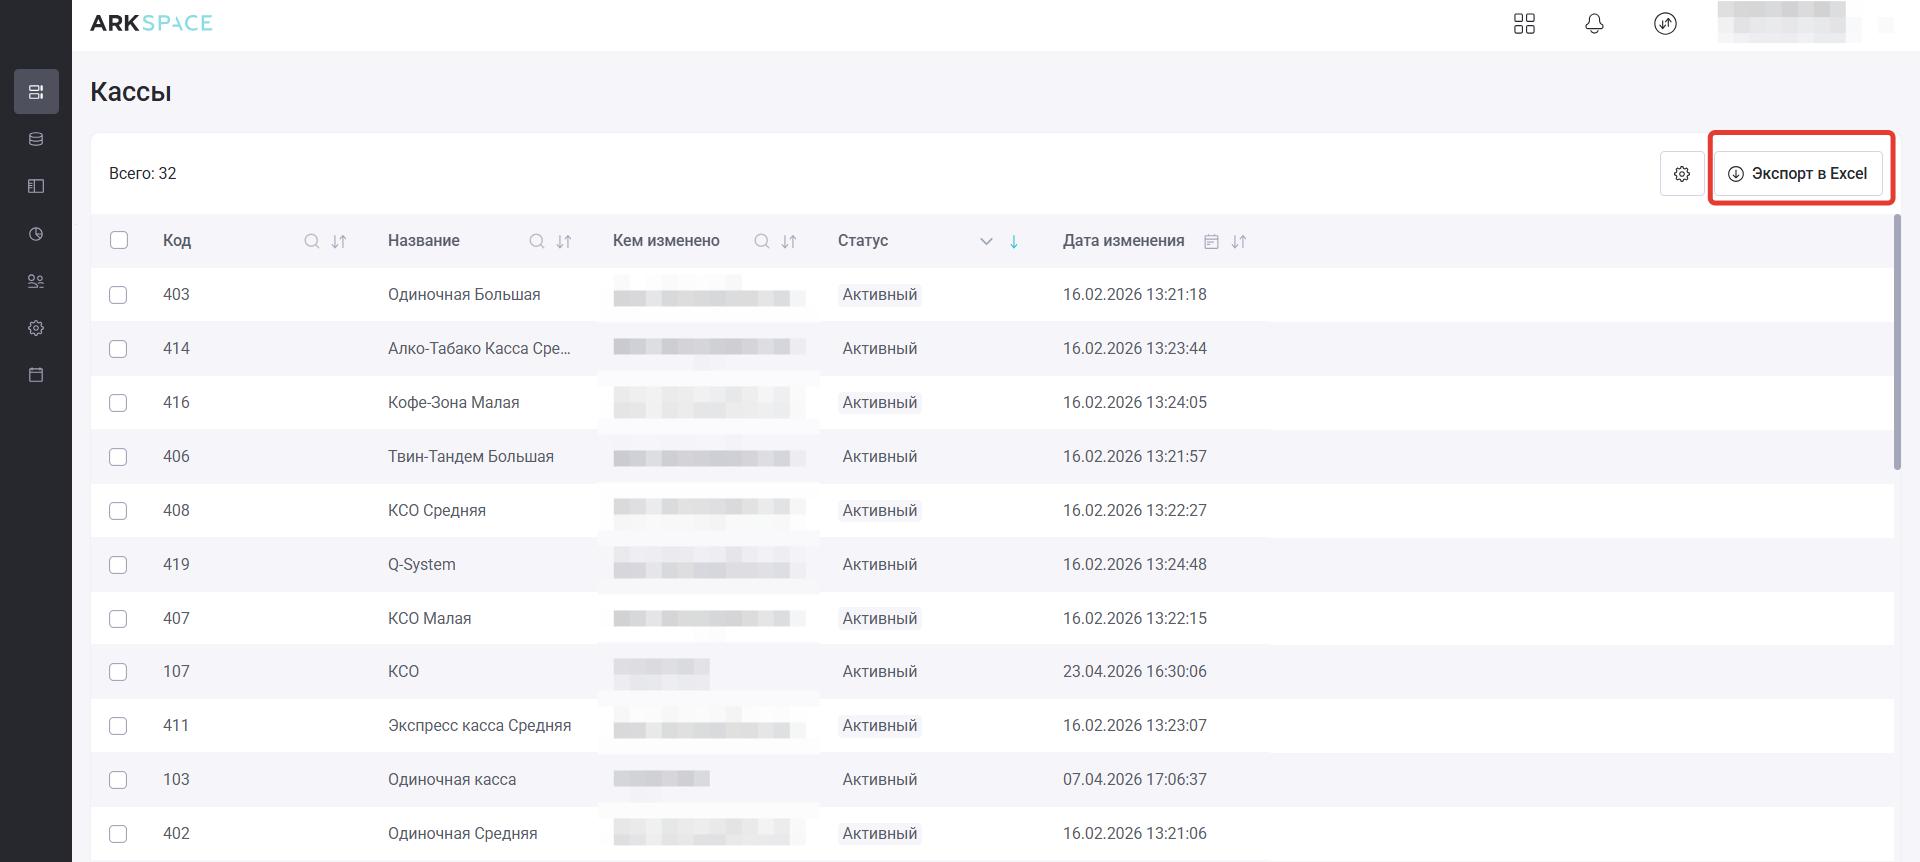Select the Кассы item in sidebar
1920x862 pixels.
[x=36, y=92]
